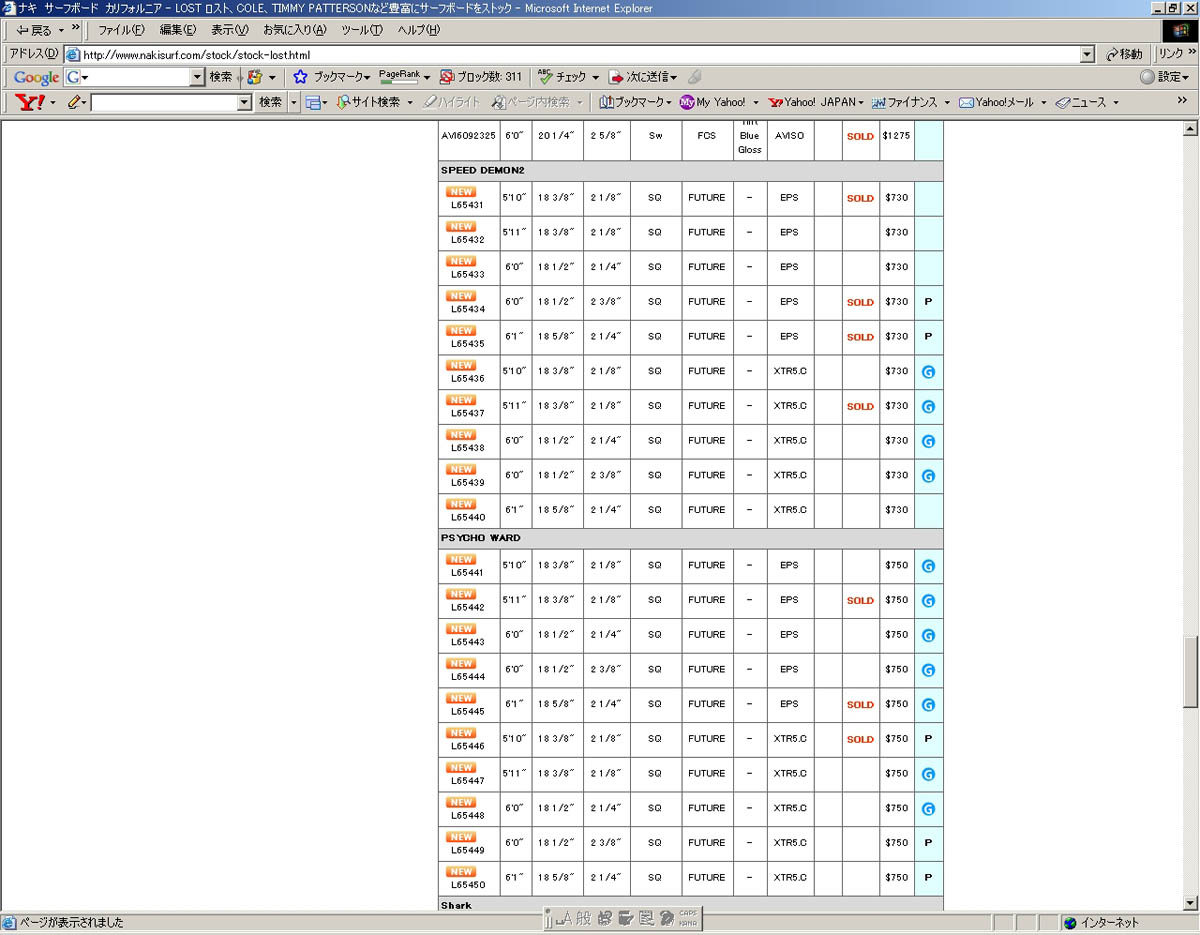This screenshot has height=935, width=1200.
Task: Click the NEW badge for L65441
Action: (x=461, y=559)
